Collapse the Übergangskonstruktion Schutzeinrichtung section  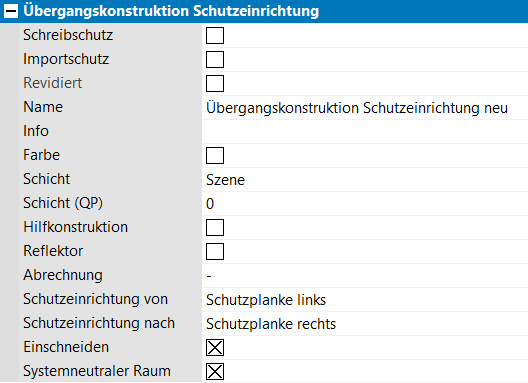[11, 11]
